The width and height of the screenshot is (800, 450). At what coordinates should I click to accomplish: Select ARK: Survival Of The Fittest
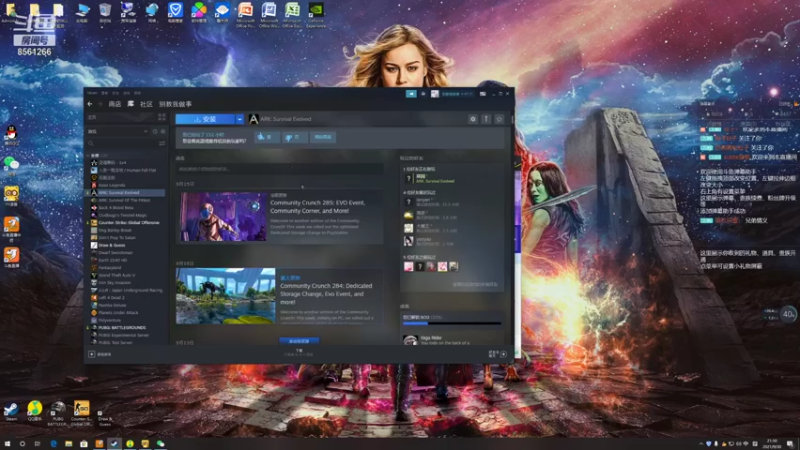coord(126,200)
